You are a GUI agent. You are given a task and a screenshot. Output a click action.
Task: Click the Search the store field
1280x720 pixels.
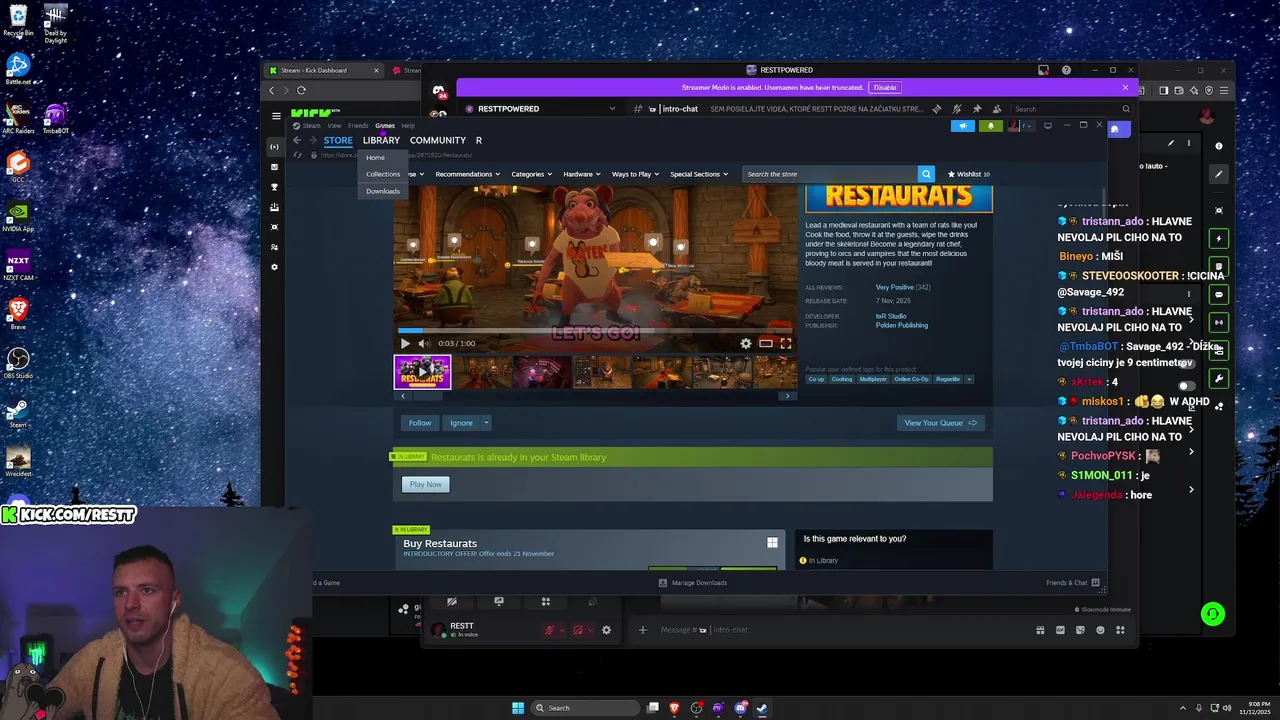(830, 174)
